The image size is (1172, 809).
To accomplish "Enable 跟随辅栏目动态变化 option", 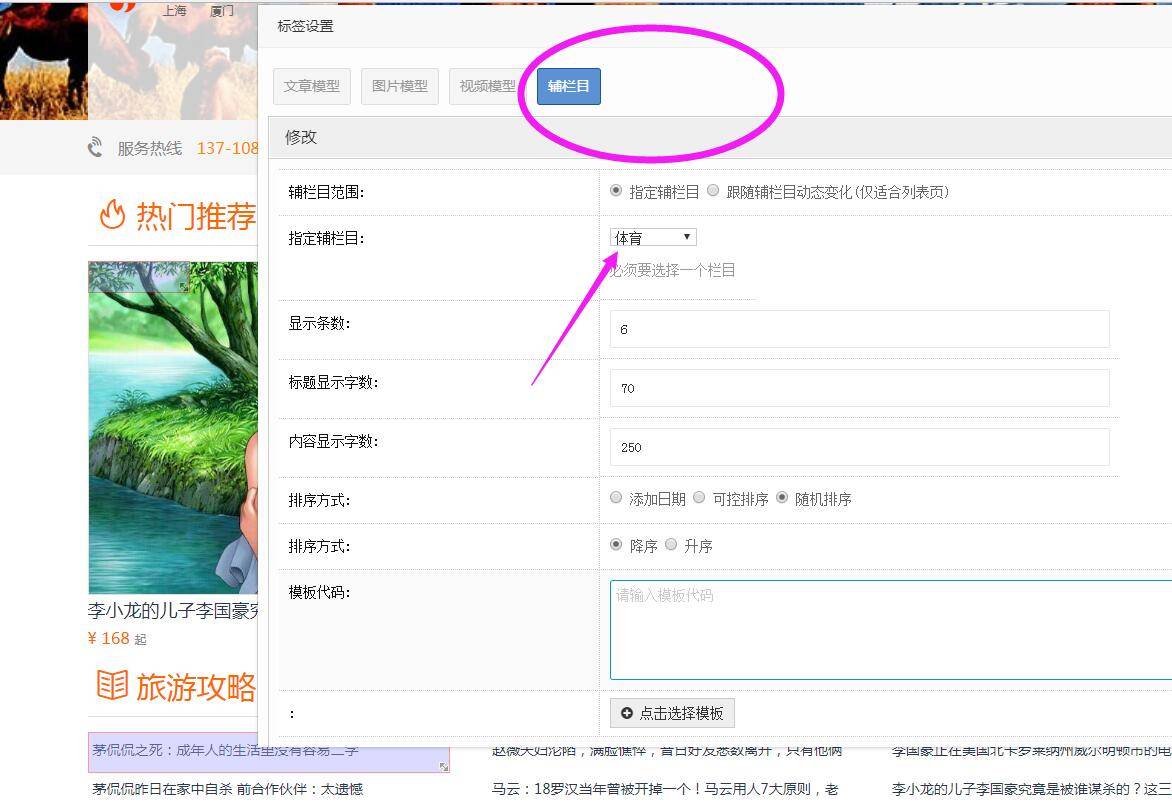I will (x=714, y=191).
